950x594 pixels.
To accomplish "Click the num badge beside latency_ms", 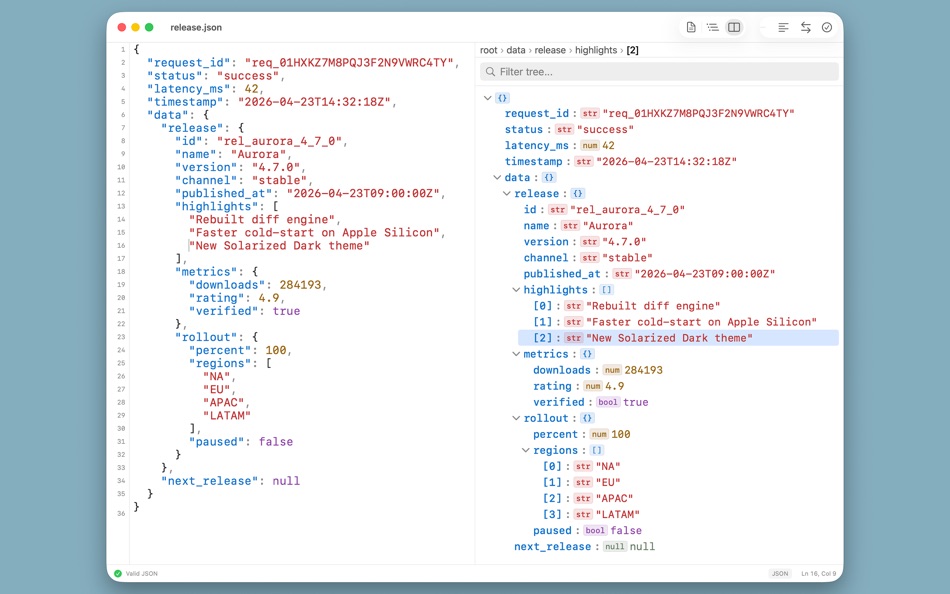I will 590,145.
